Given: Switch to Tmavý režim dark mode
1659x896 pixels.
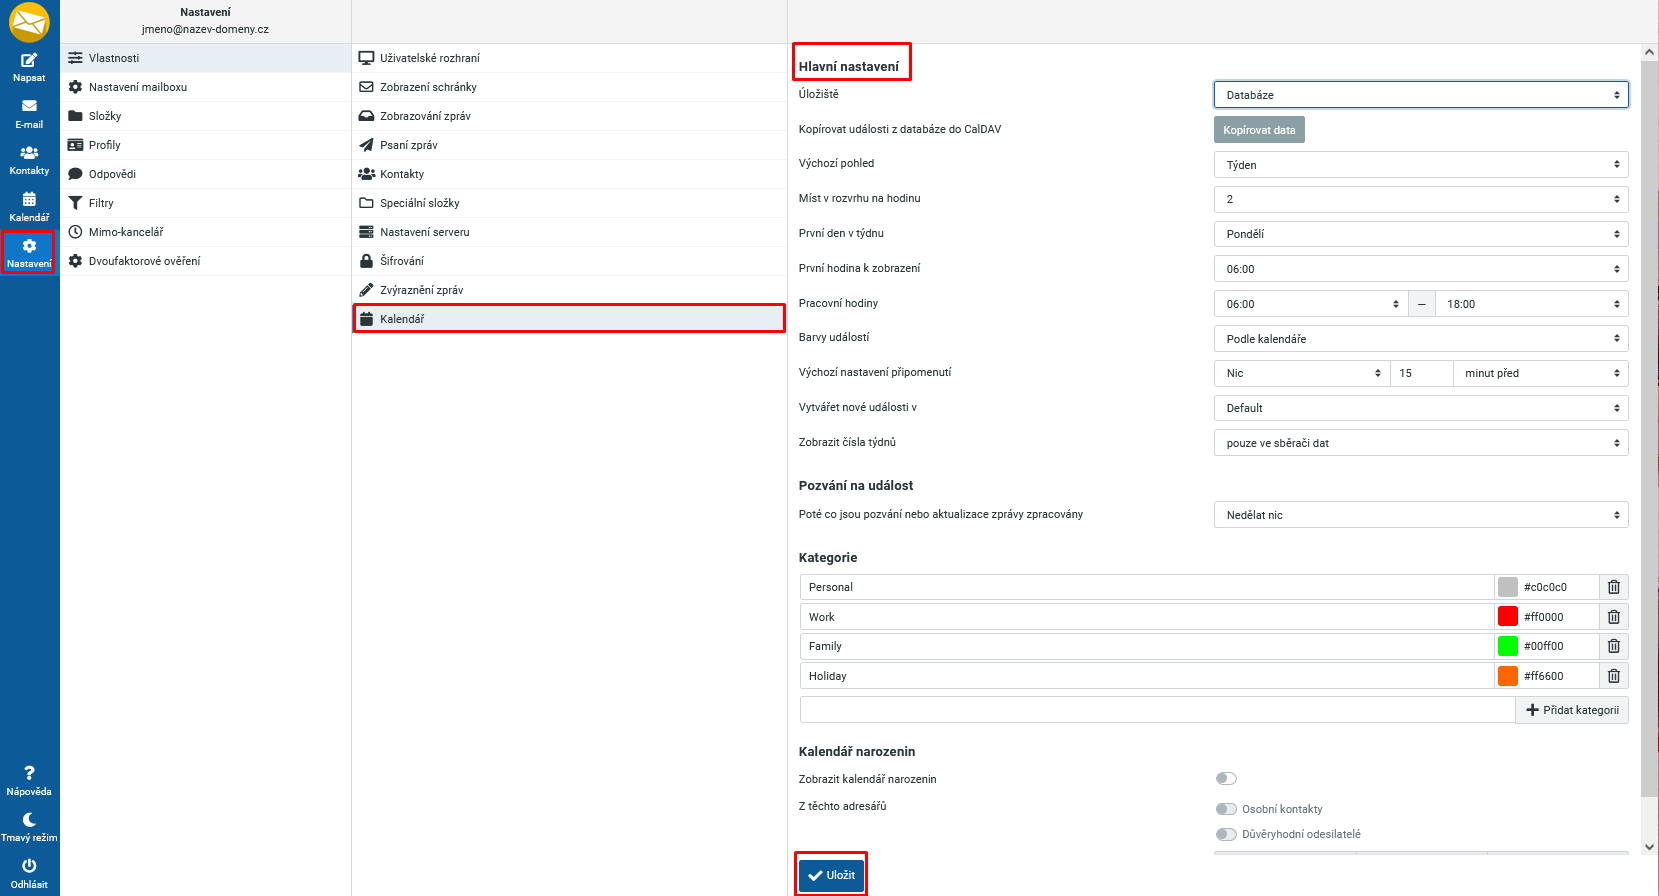Looking at the screenshot, I should (x=29, y=826).
